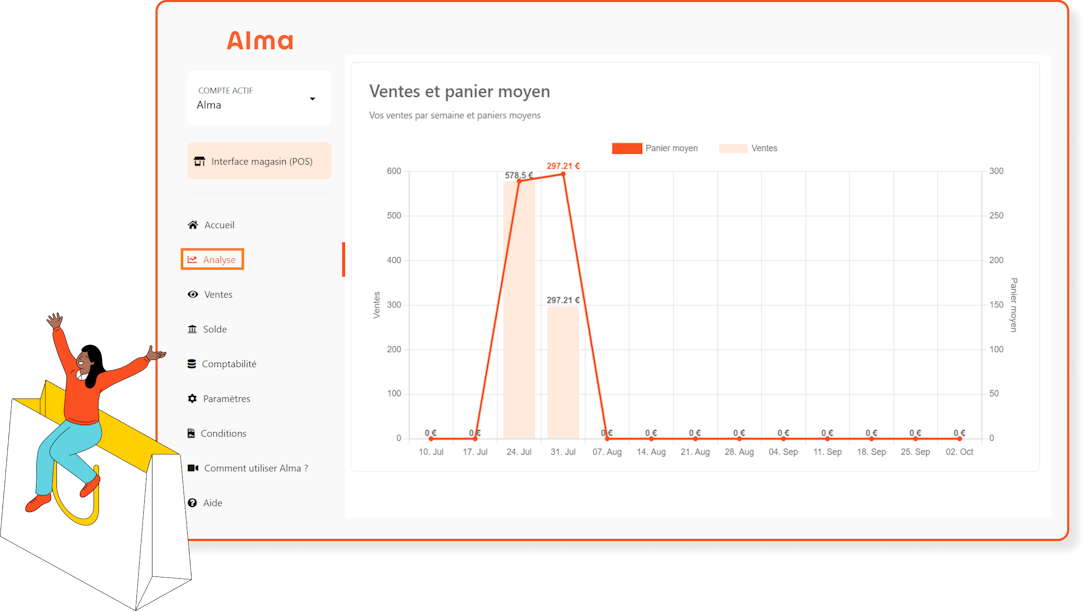1088x611 pixels.
Task: Click the Solde bank icon
Action: (x=192, y=329)
